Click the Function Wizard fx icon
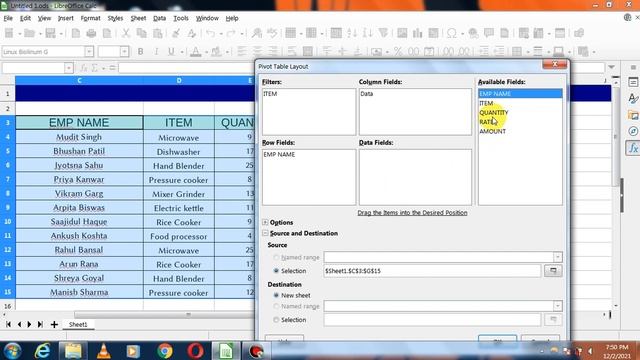Screen dimensions: 640x360 coord(84,68)
